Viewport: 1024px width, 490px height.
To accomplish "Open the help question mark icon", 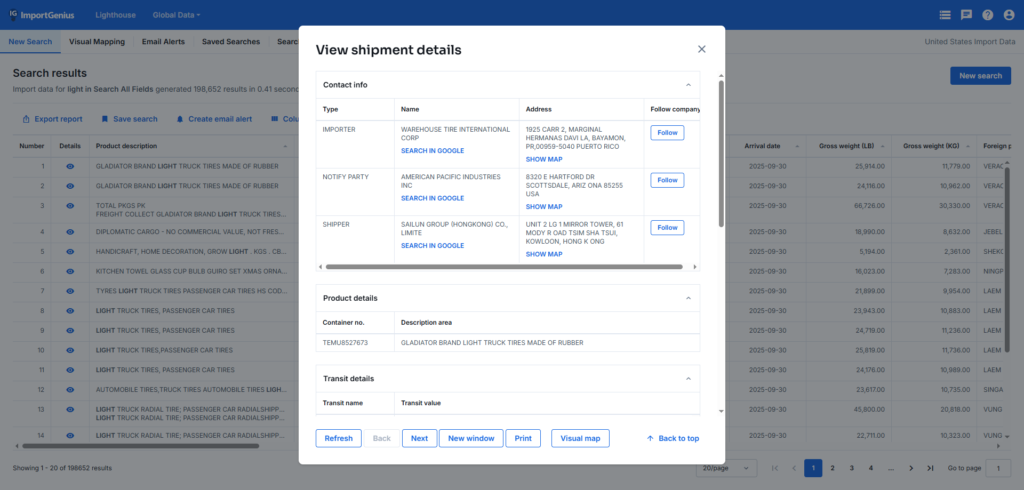I will click(988, 15).
